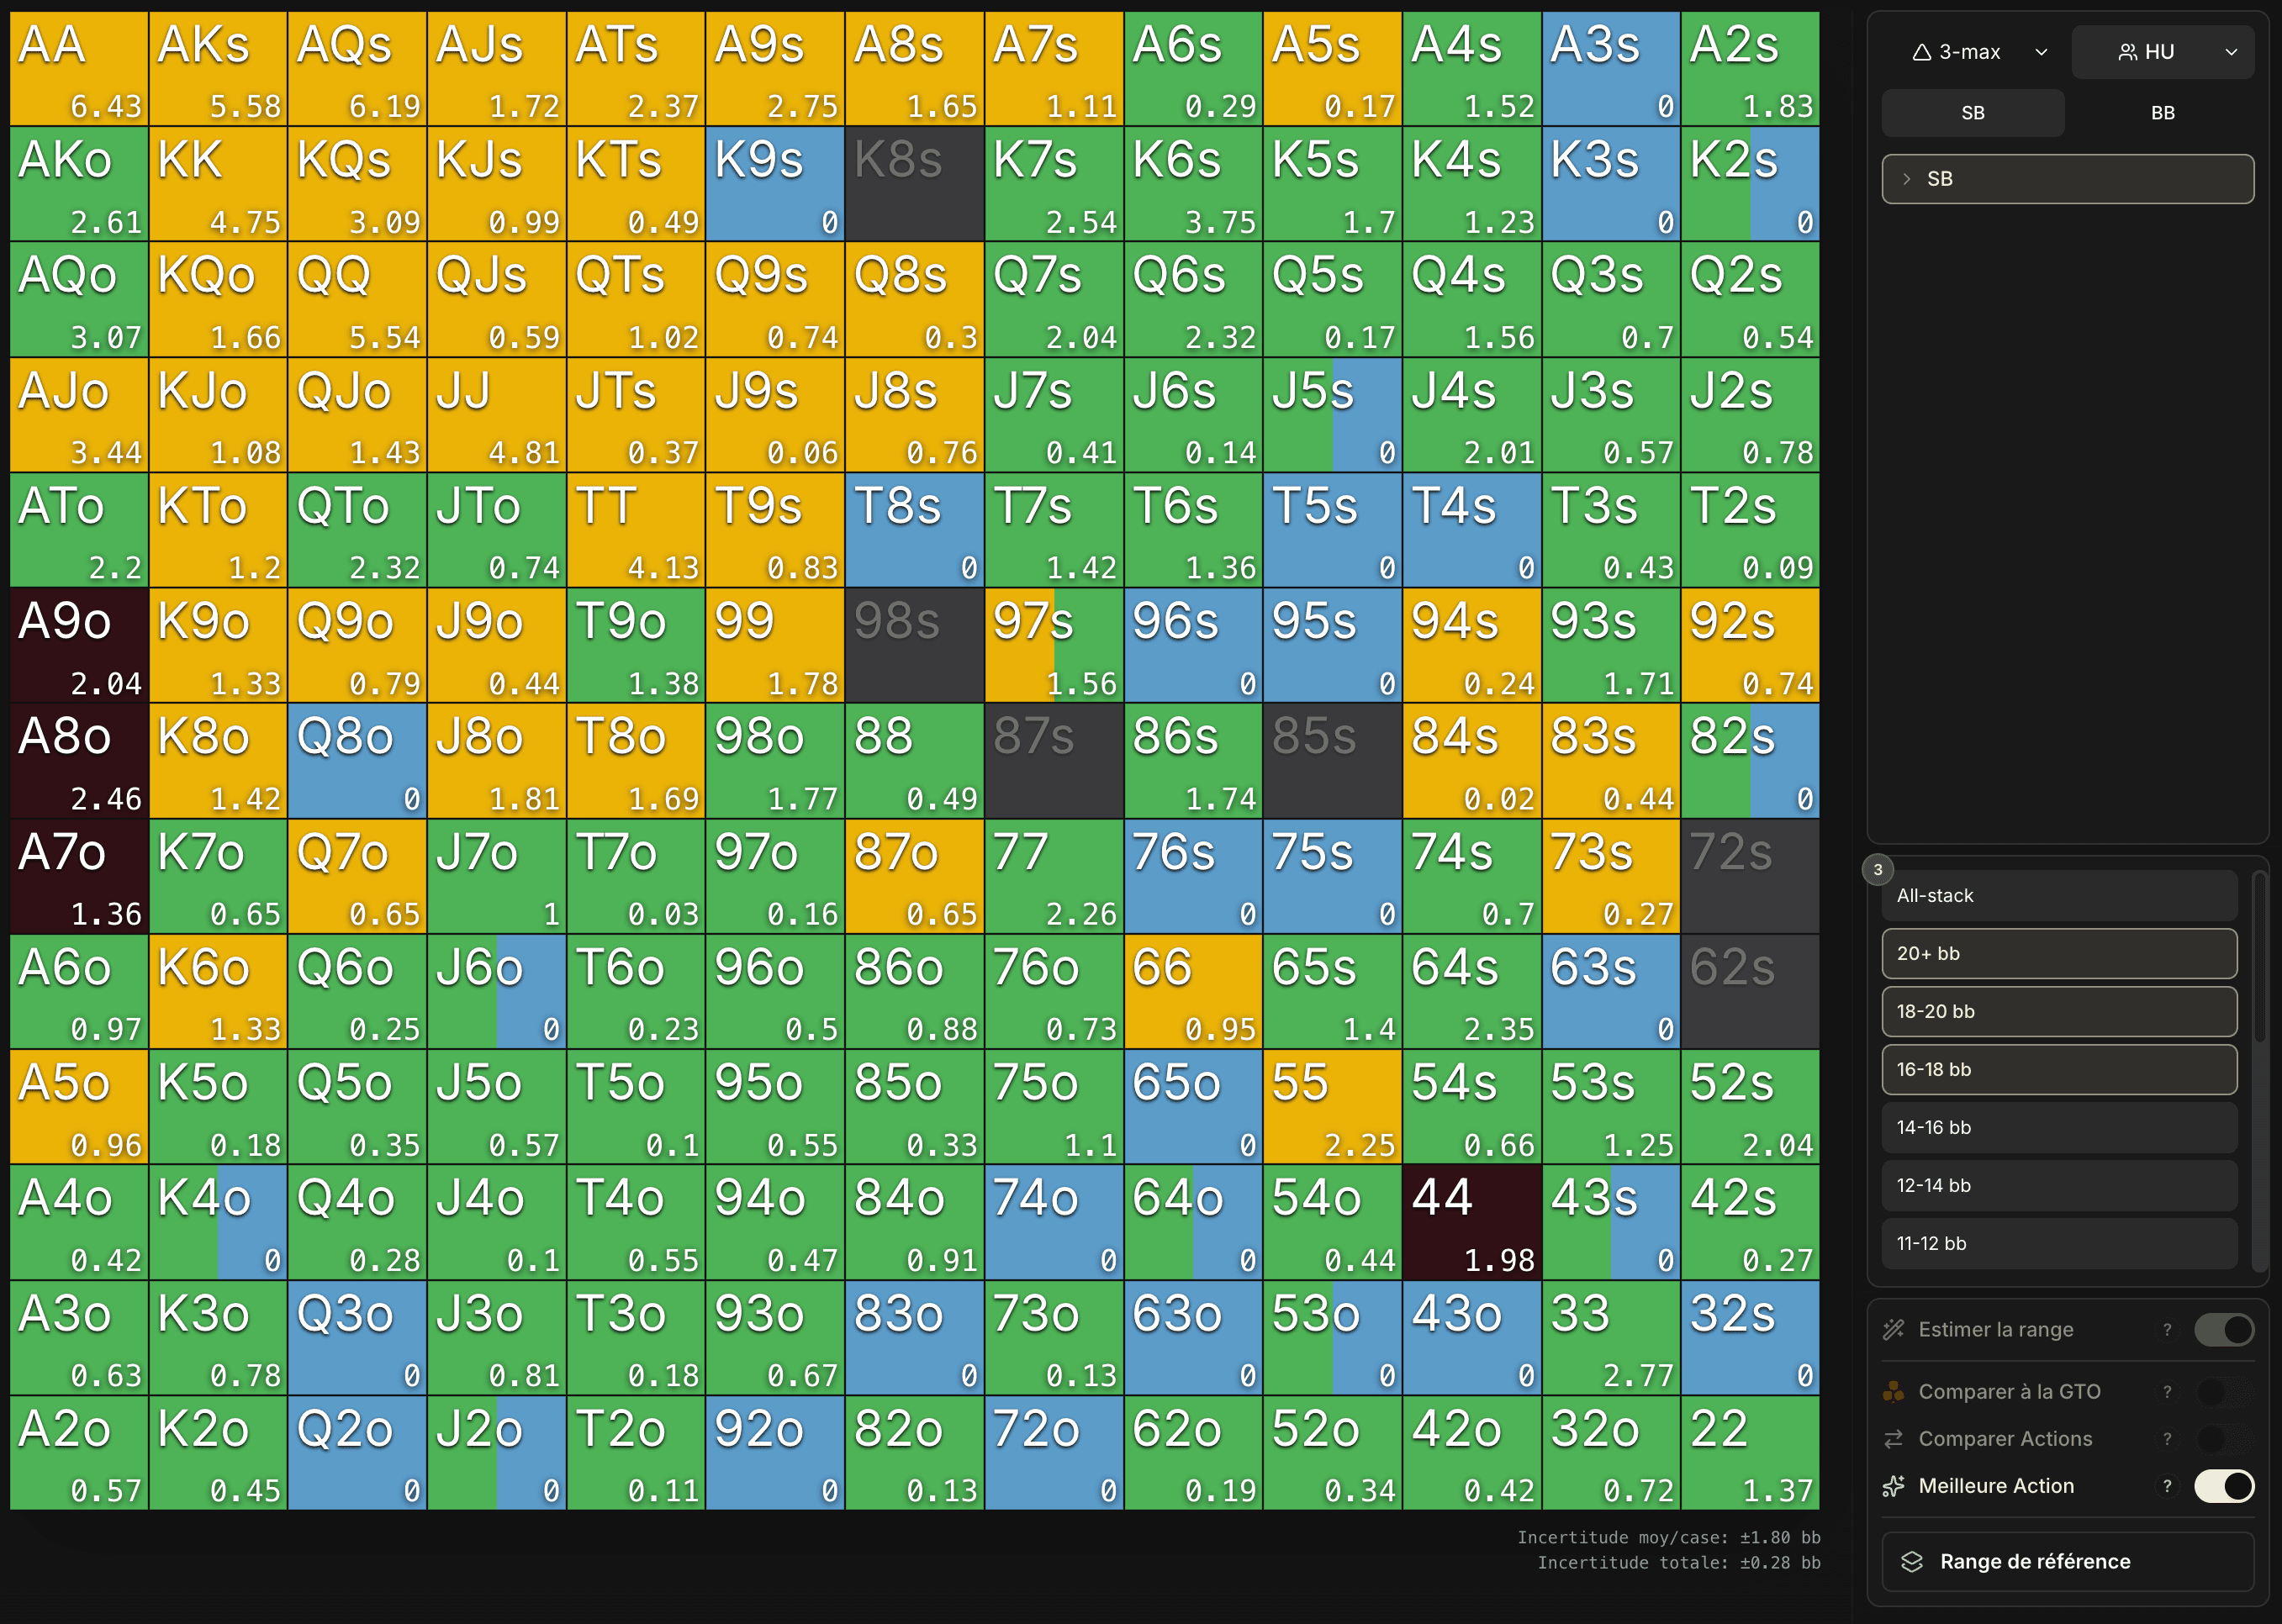Toggle the Estimer la range switch

[x=2224, y=1330]
